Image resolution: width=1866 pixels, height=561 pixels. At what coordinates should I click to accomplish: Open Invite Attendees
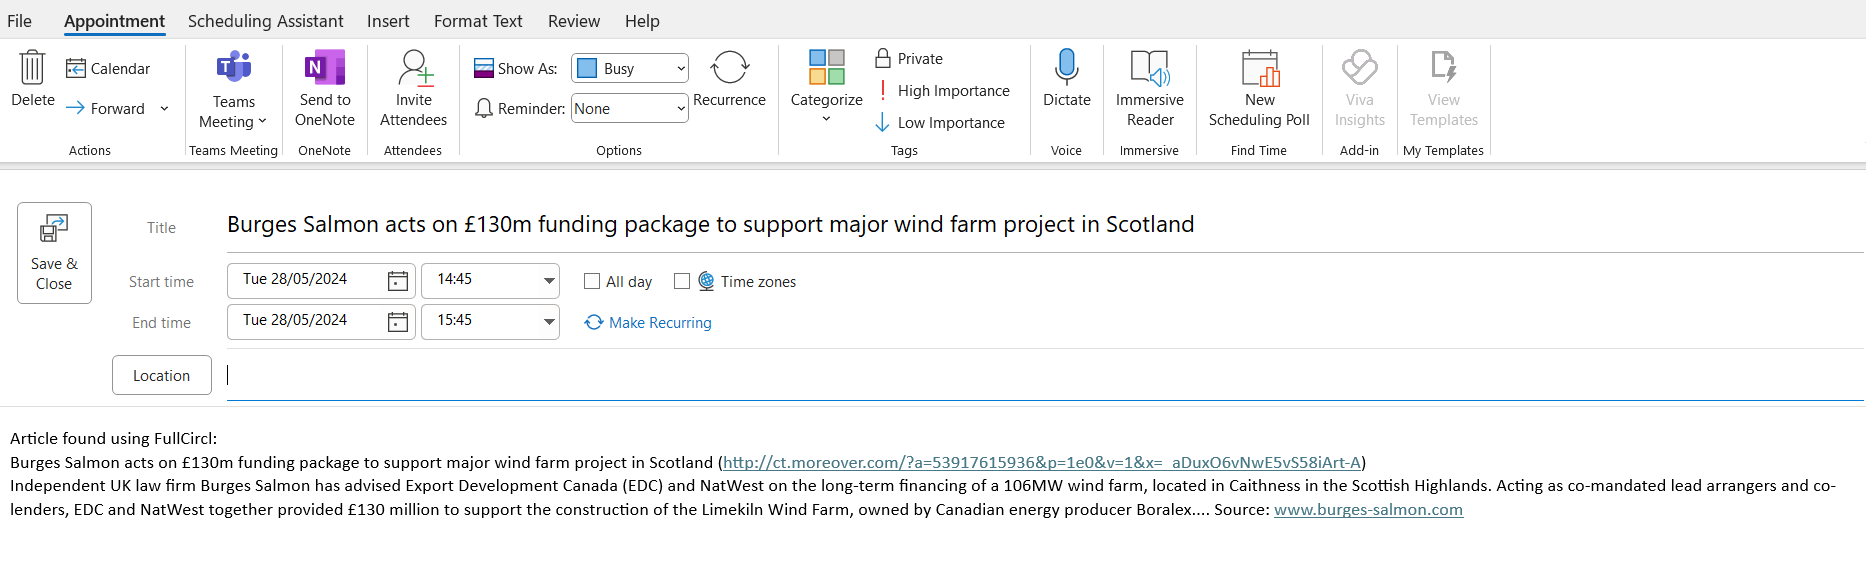(413, 90)
